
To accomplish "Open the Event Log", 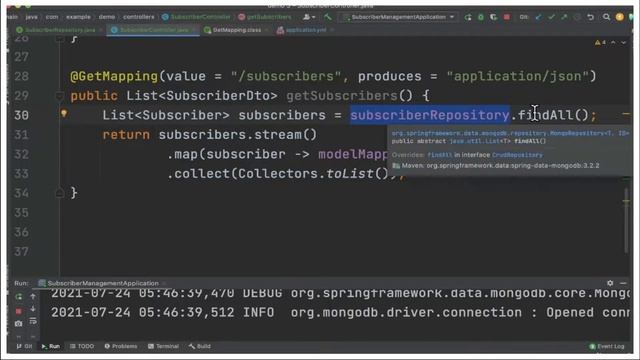I will point(607,346).
